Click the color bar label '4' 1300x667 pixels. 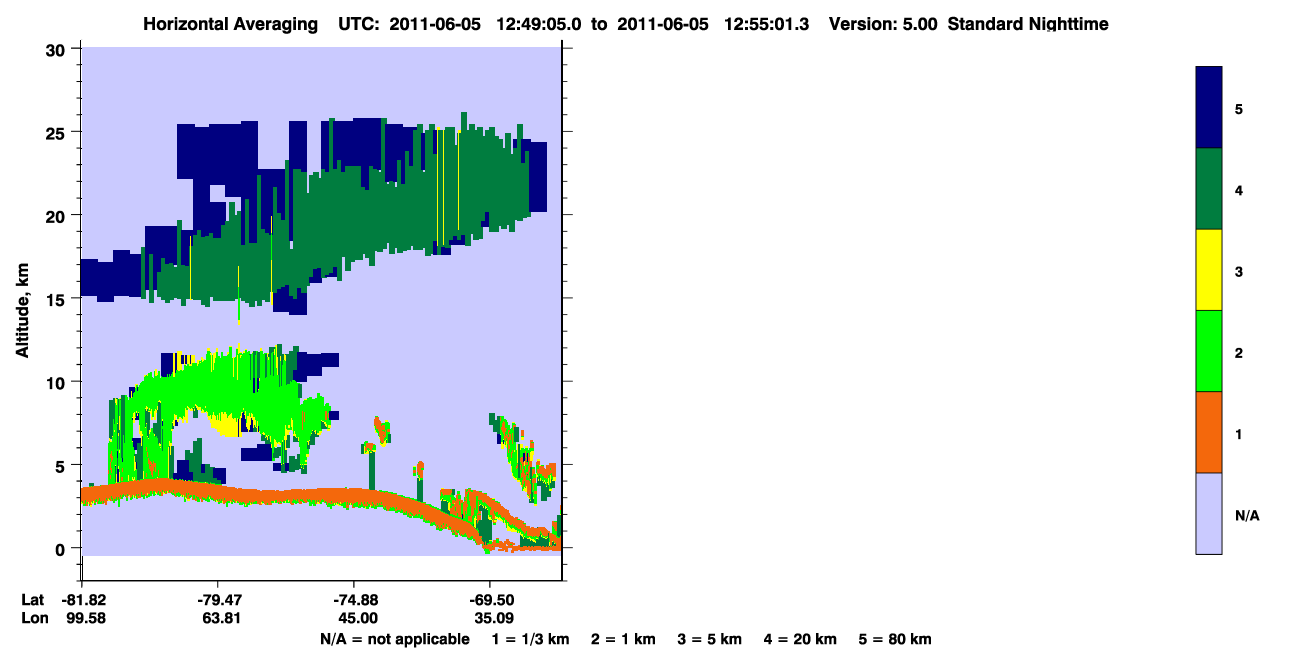(1239, 189)
